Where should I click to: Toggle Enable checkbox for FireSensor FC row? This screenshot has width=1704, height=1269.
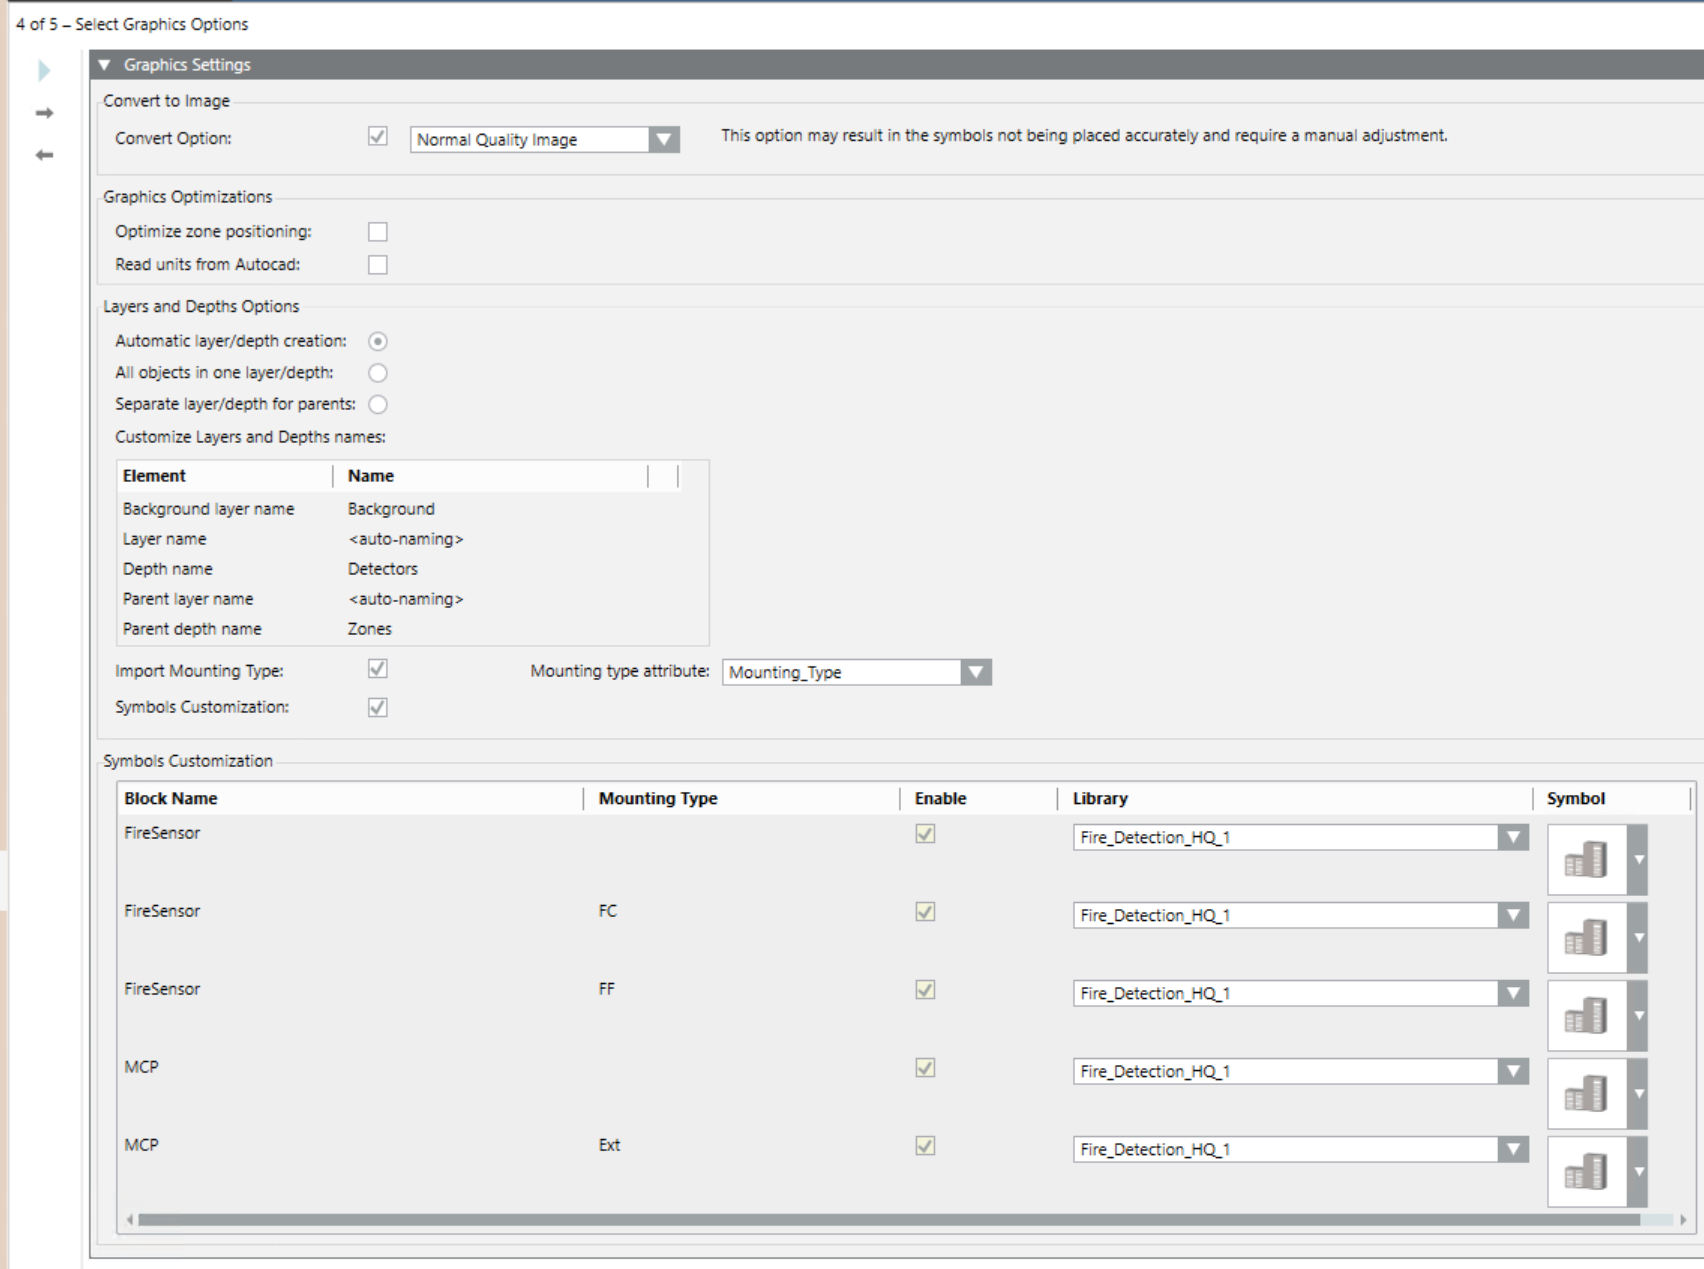(926, 912)
